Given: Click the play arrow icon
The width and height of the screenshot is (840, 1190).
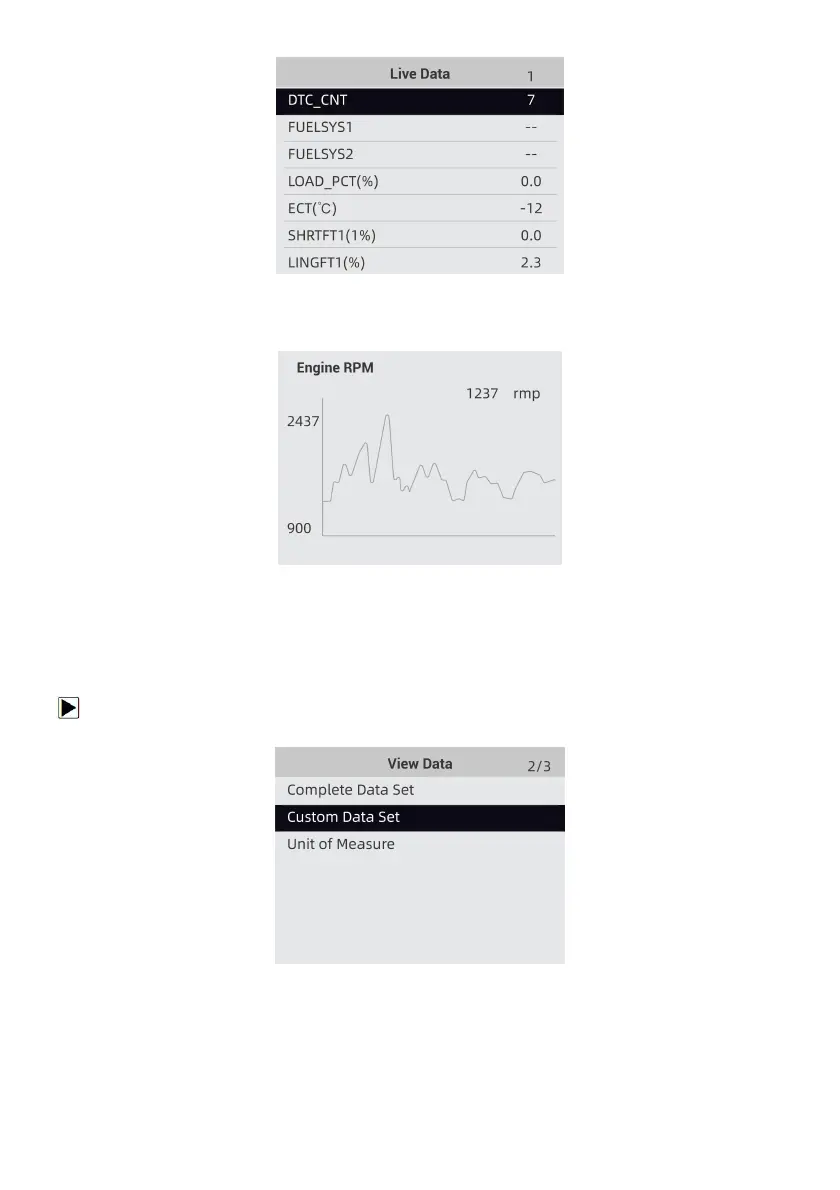Looking at the screenshot, I should click(68, 708).
